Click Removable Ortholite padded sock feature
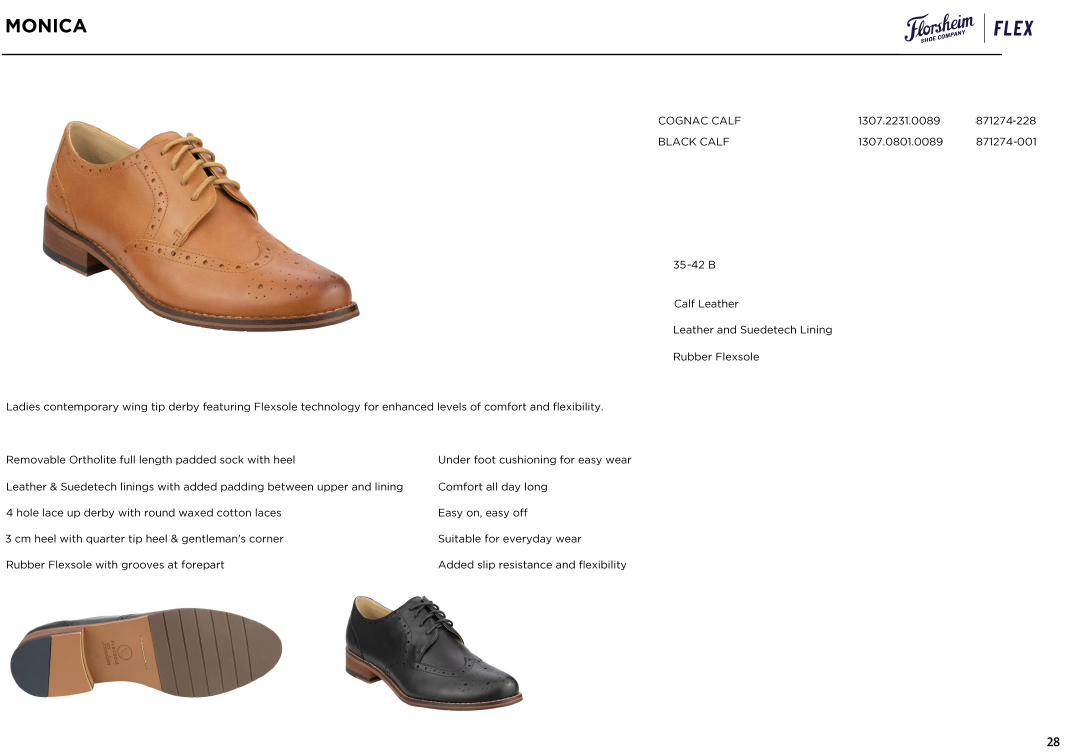Viewport: 1080px width, 753px height. (150, 460)
